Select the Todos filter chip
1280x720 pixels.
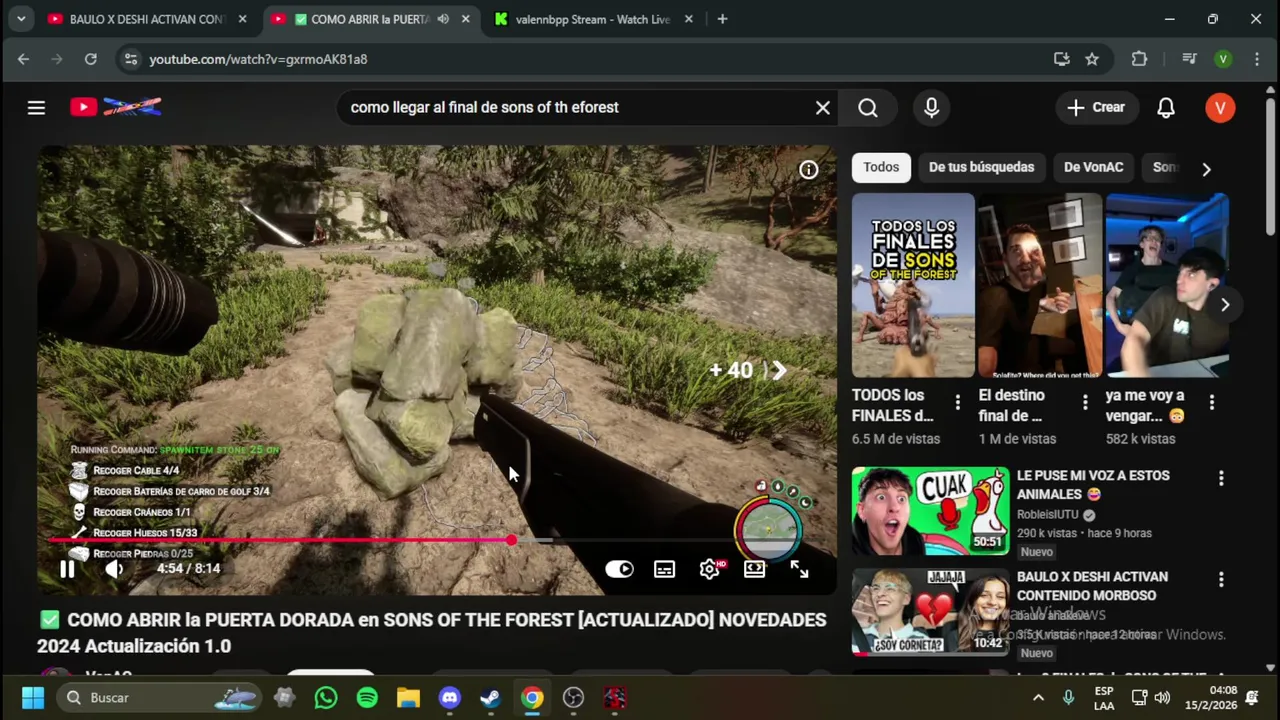881,167
